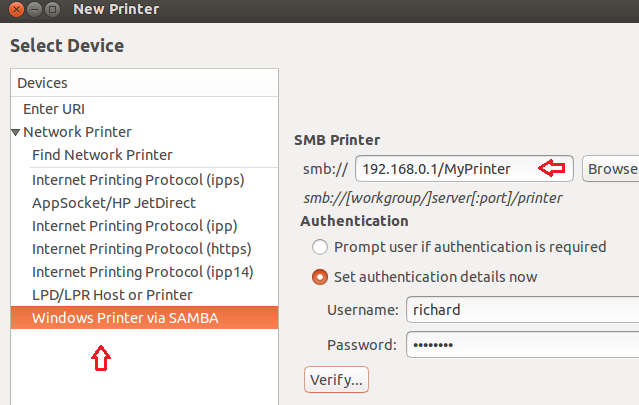Viewport: 639px width, 405px height.
Task: Select Internet Printing Protocol (ipp14)
Action: pos(141,272)
